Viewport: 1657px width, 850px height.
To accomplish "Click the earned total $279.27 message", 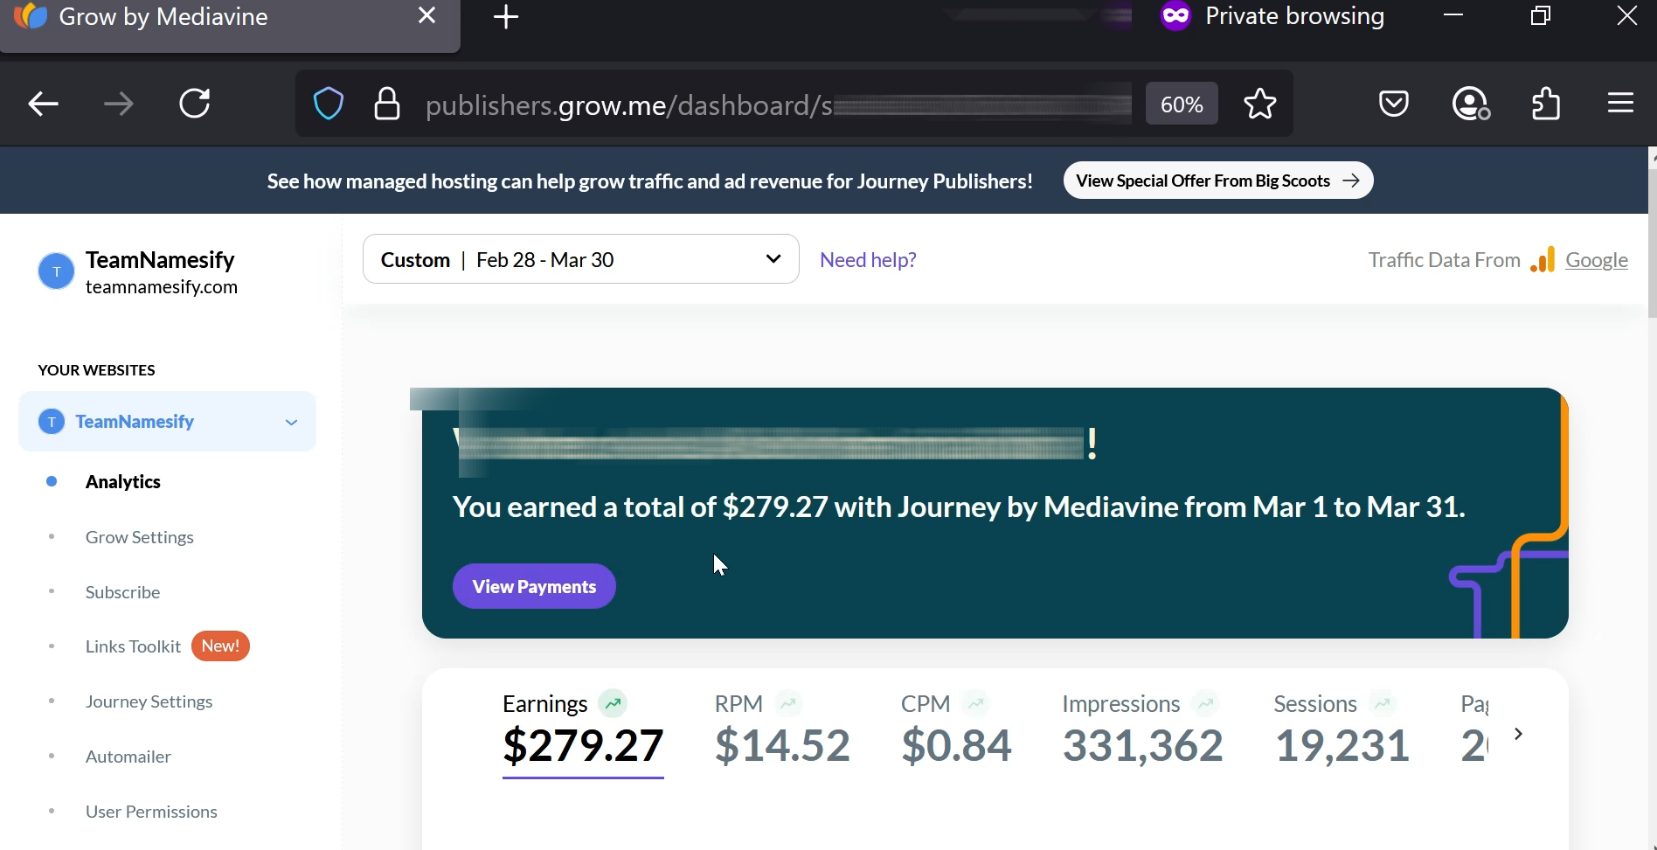I will point(959,507).
